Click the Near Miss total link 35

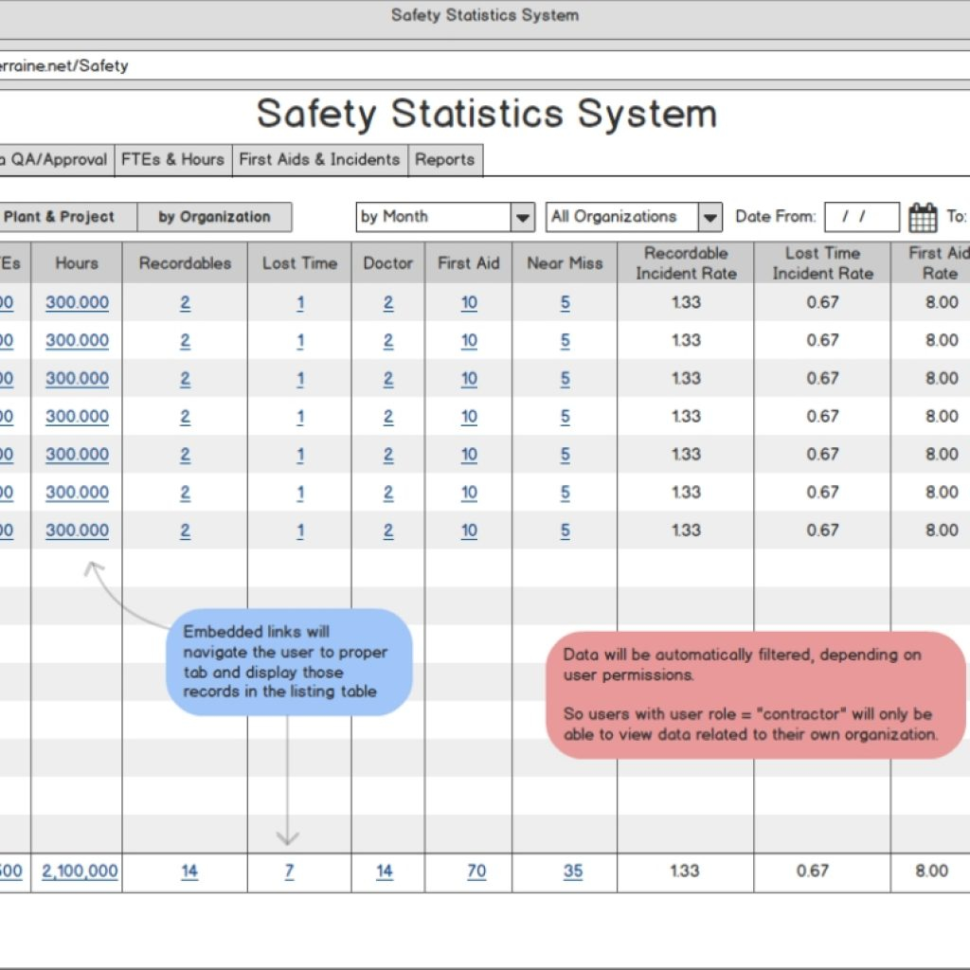point(572,871)
